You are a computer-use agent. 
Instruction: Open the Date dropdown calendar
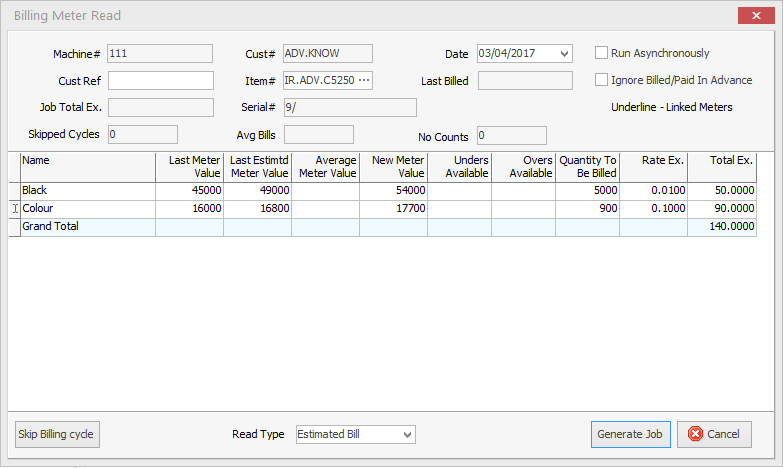click(565, 54)
